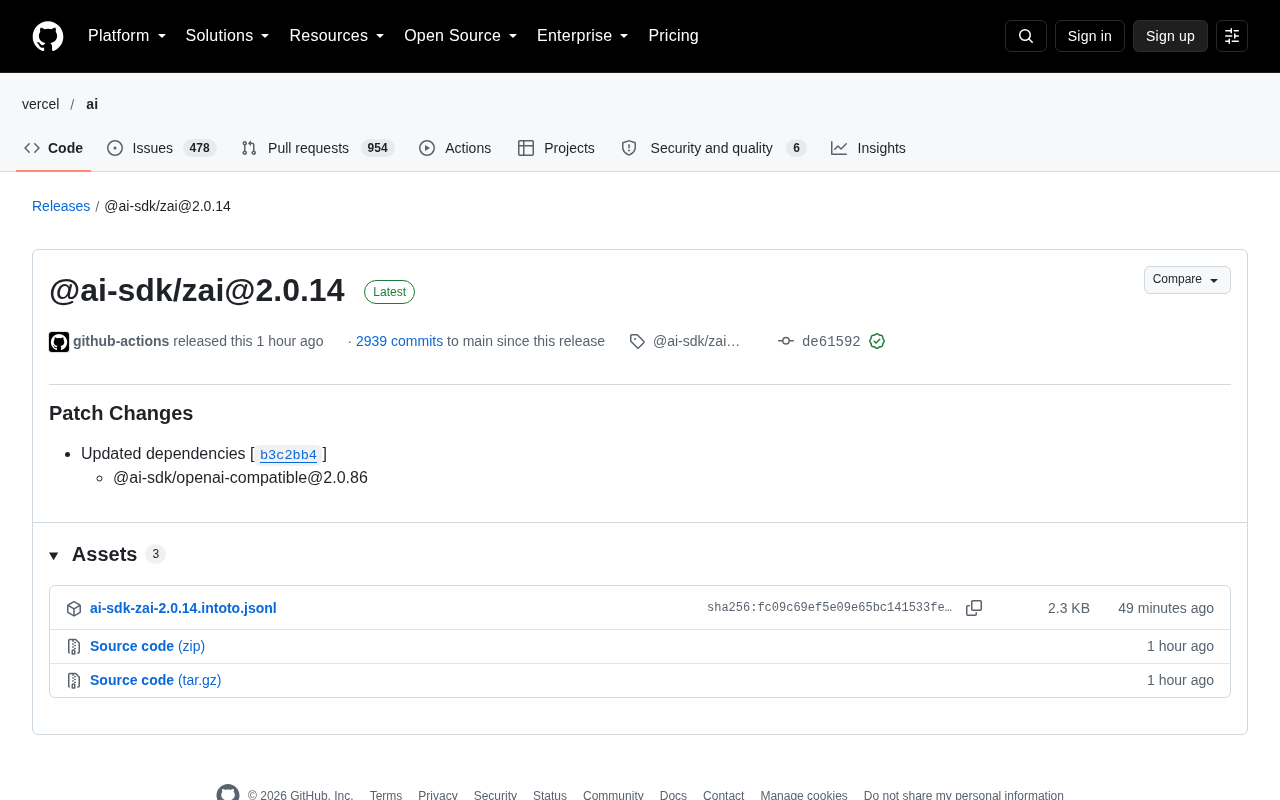Click the GitHub mark in footer
Screen dimensions: 1280x800
tap(228, 794)
